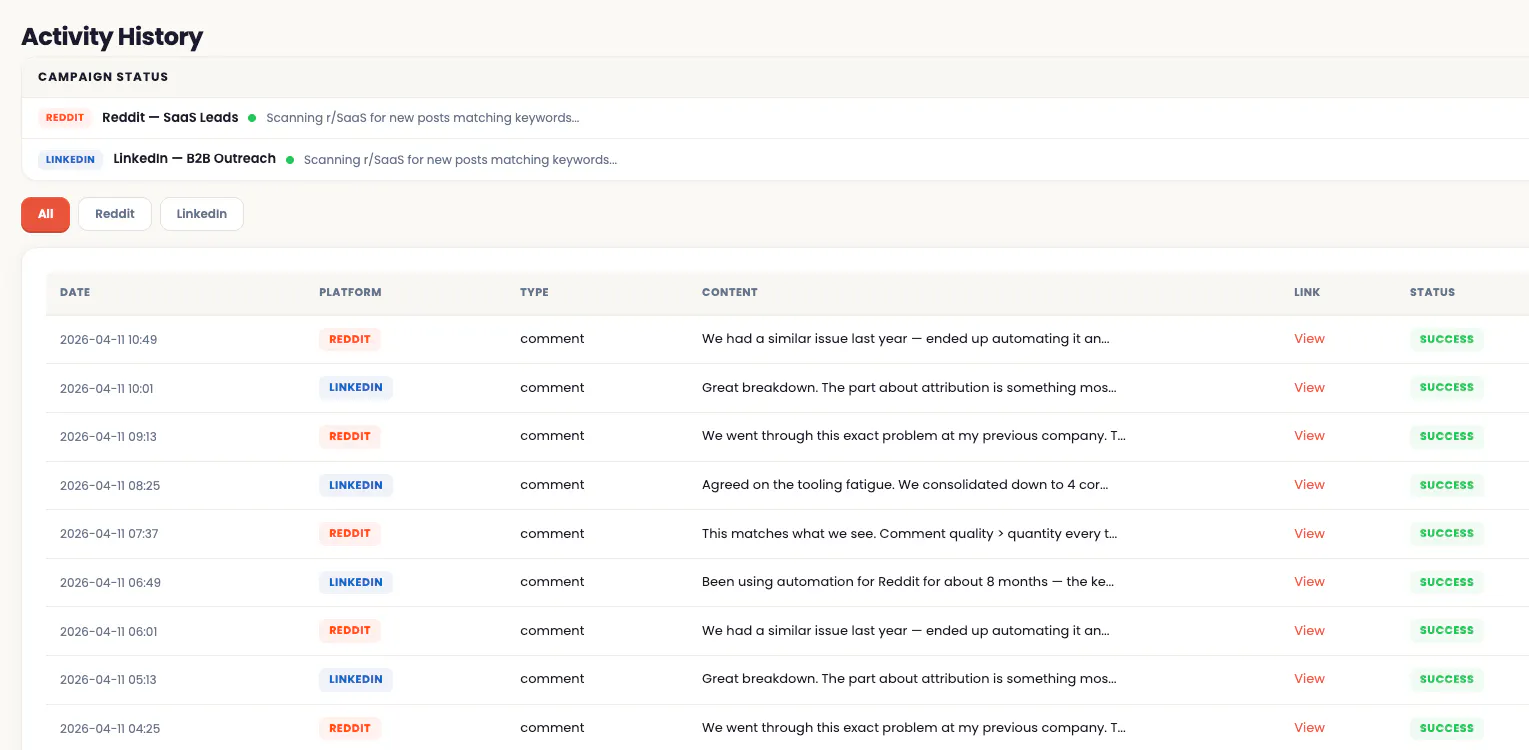Sort by the Date column header

tap(75, 293)
